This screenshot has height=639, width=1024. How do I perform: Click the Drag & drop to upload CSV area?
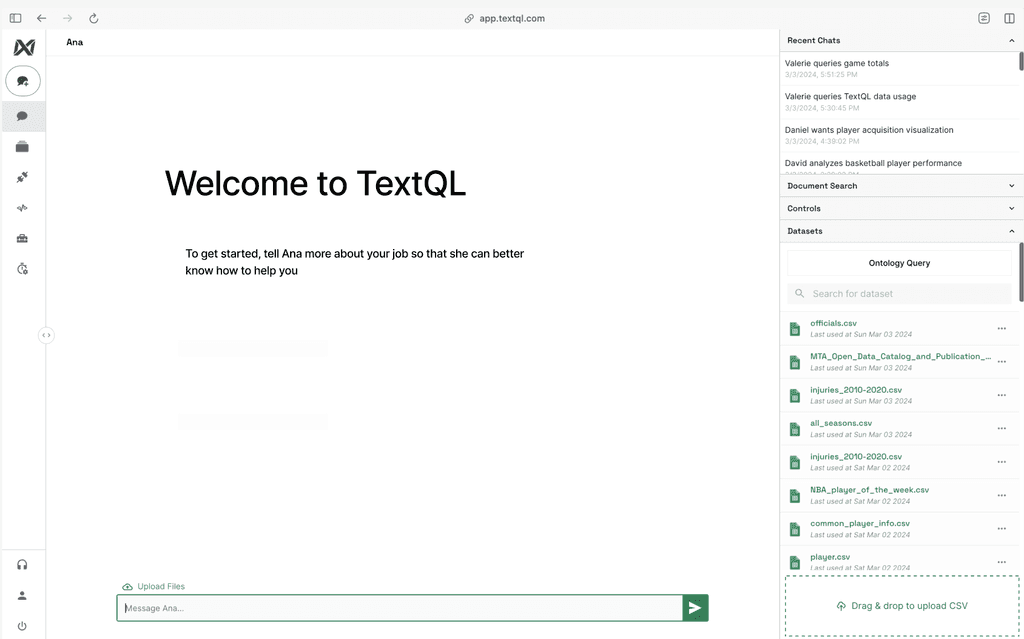click(x=904, y=606)
